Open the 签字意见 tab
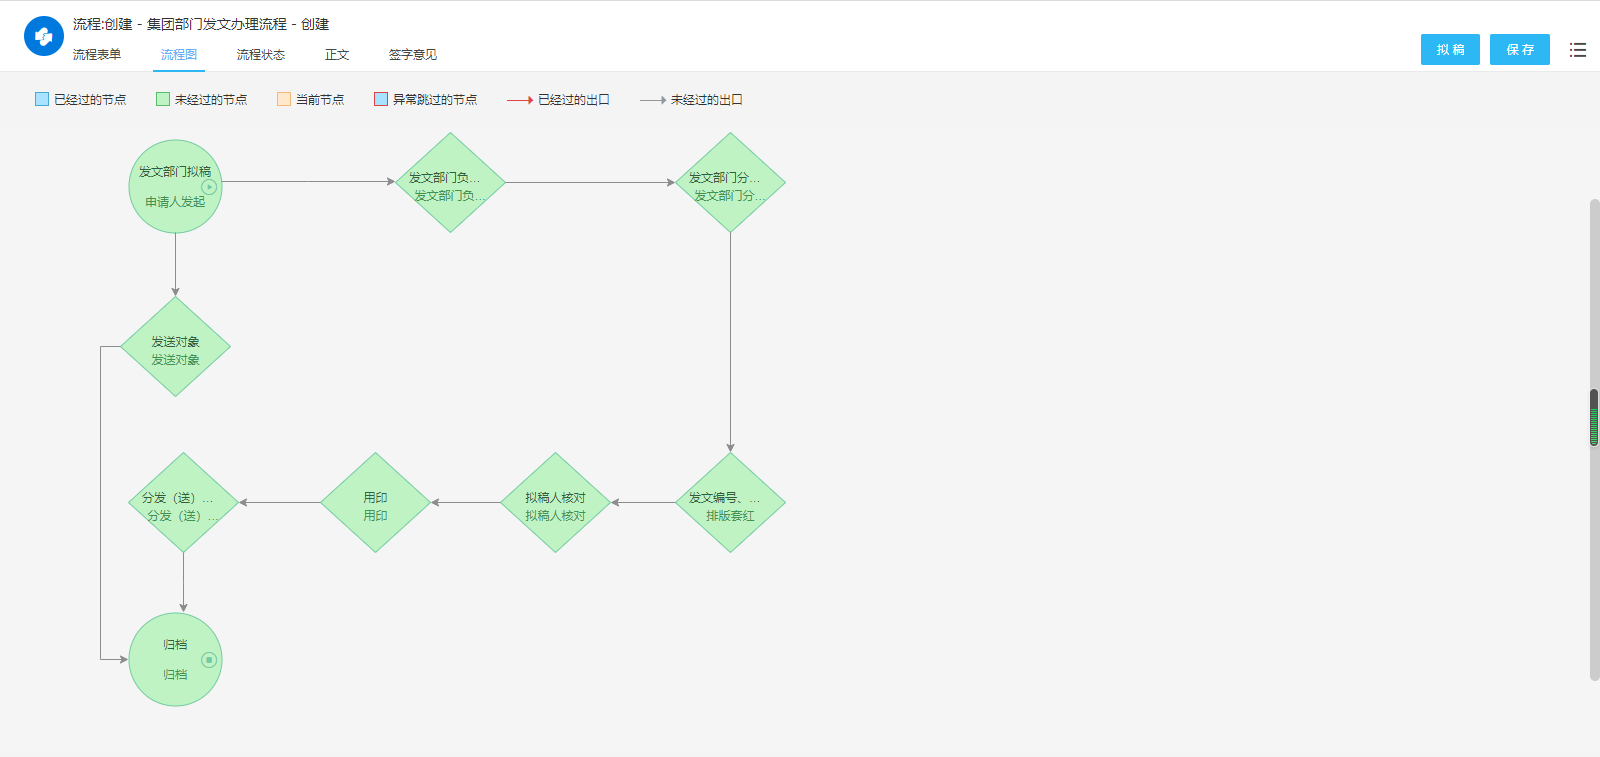 413,55
